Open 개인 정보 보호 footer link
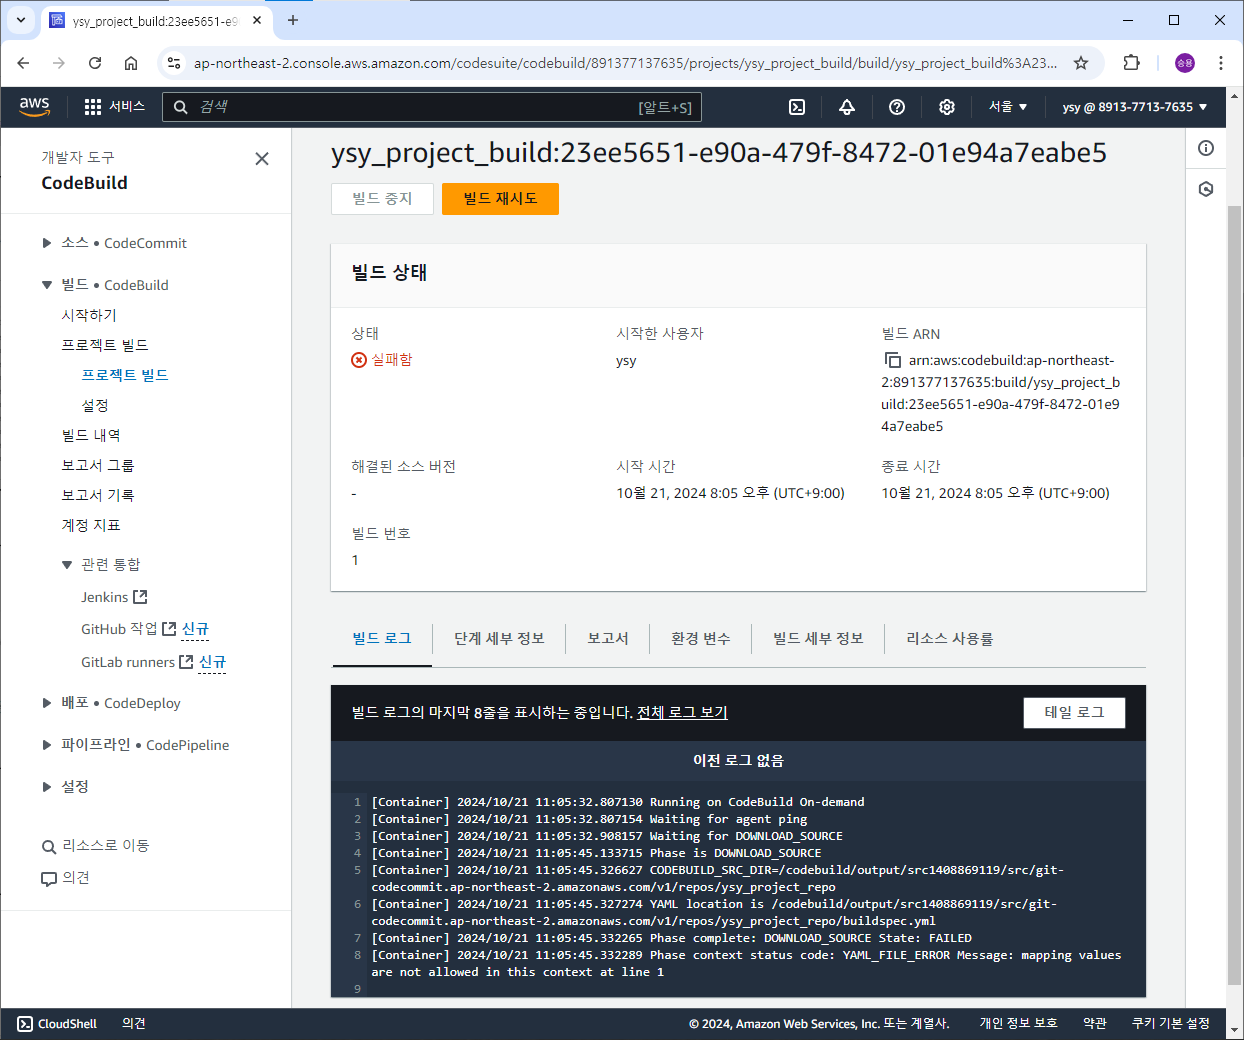Screen dimensions: 1244x1040 1018,1024
